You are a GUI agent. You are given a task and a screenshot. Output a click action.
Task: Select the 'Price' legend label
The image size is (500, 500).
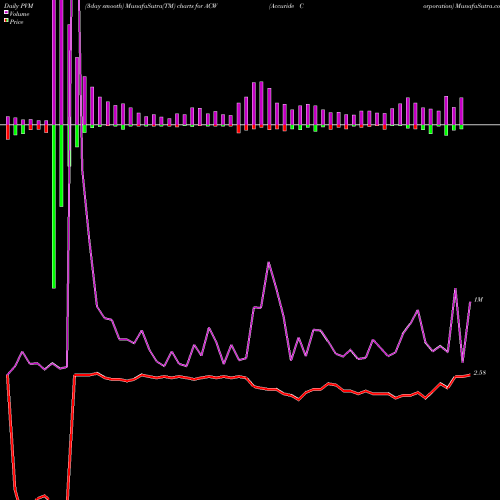(16, 22)
